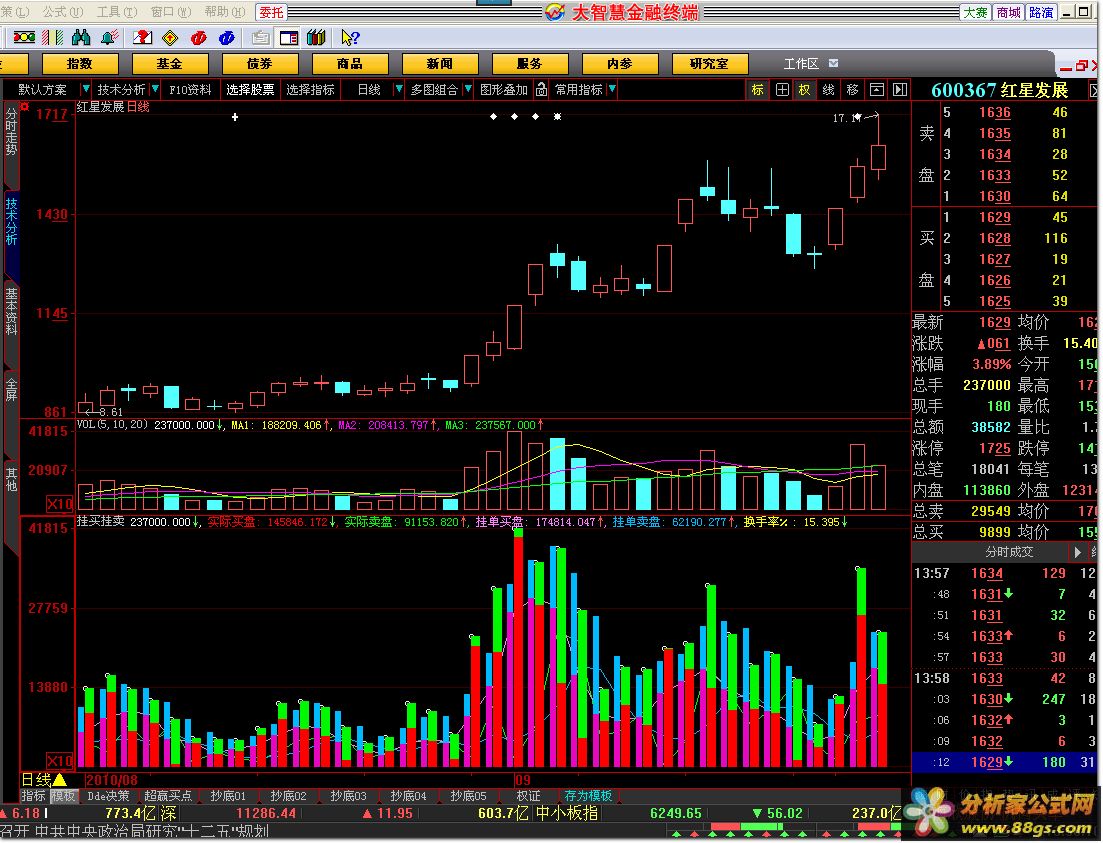The width and height of the screenshot is (1103, 843).
Task: Click the yellow triangle next to 日线
Action: 60,780
